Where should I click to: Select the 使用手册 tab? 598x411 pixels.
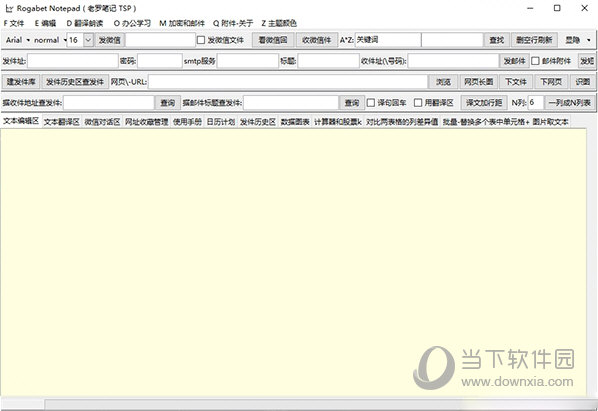(x=187, y=122)
